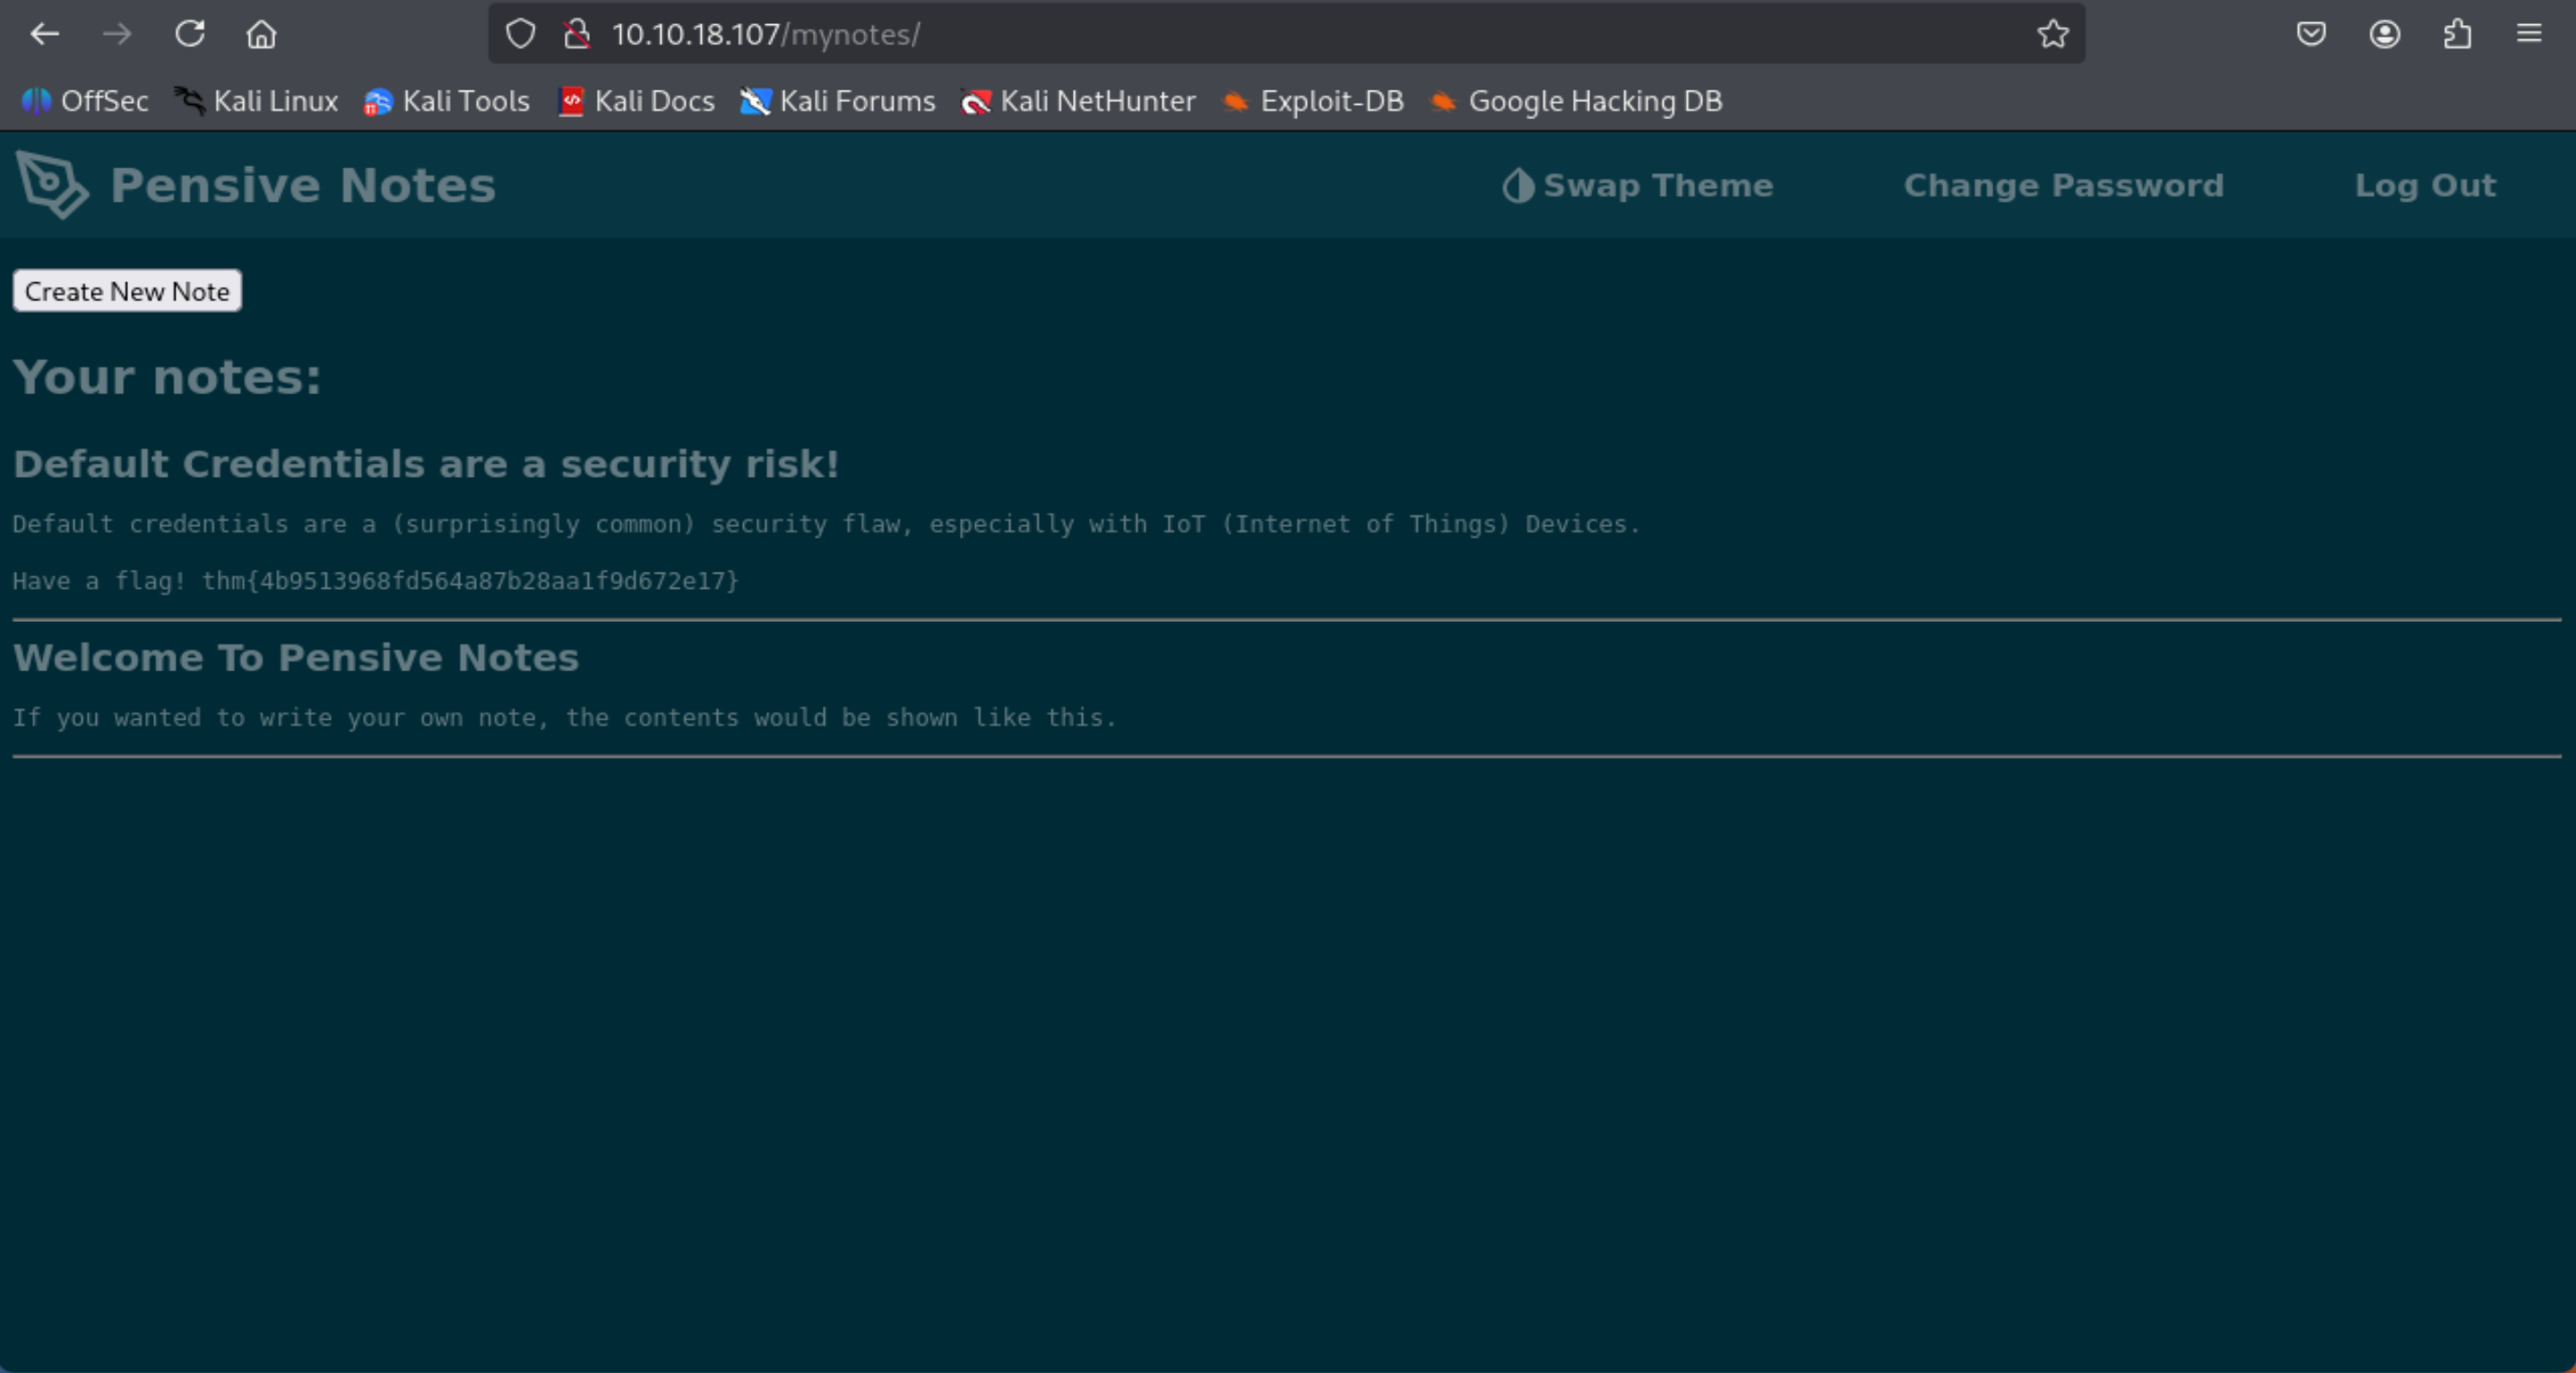The width and height of the screenshot is (2576, 1373).
Task: Toggle Swap Theme
Action: tap(1638, 185)
